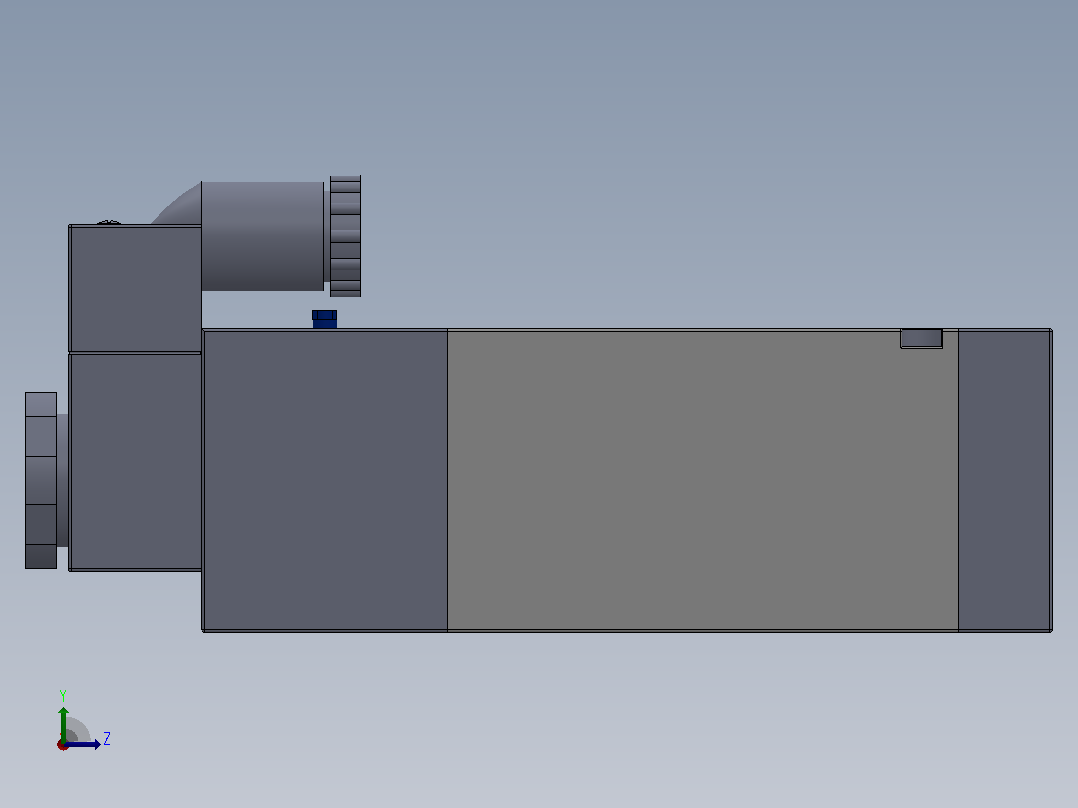
Task: Click the green Y axis of triad
Action: (x=63, y=724)
